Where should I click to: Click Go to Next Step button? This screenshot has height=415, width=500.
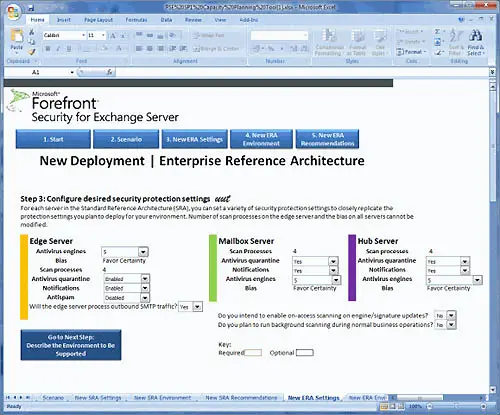pos(71,345)
